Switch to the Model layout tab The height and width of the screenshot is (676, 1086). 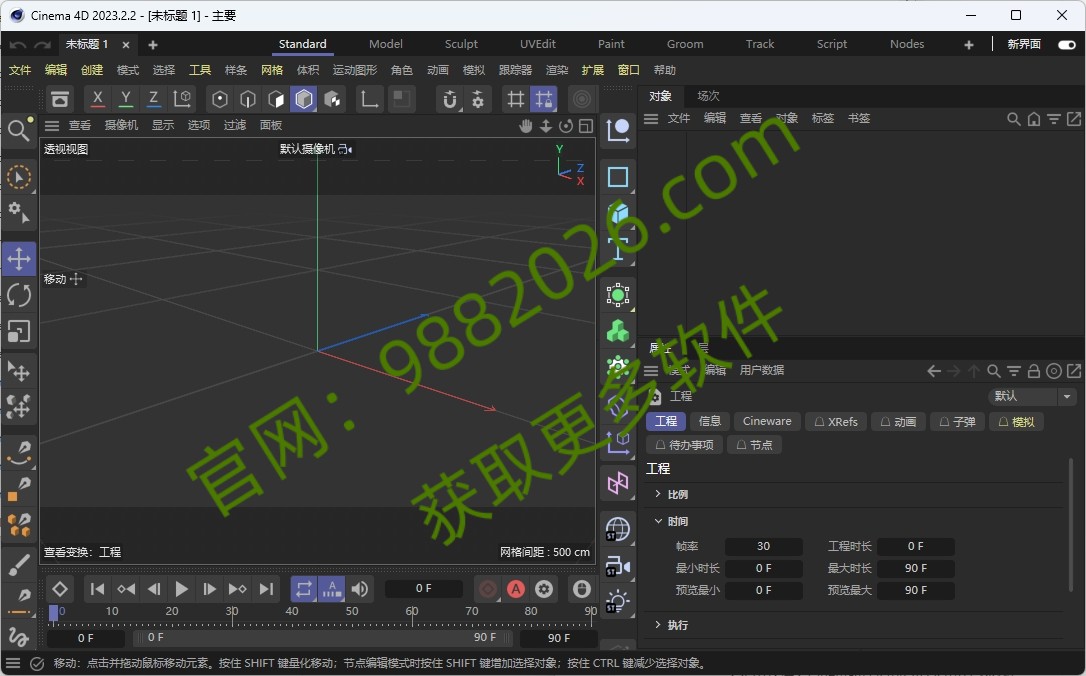pyautogui.click(x=386, y=44)
